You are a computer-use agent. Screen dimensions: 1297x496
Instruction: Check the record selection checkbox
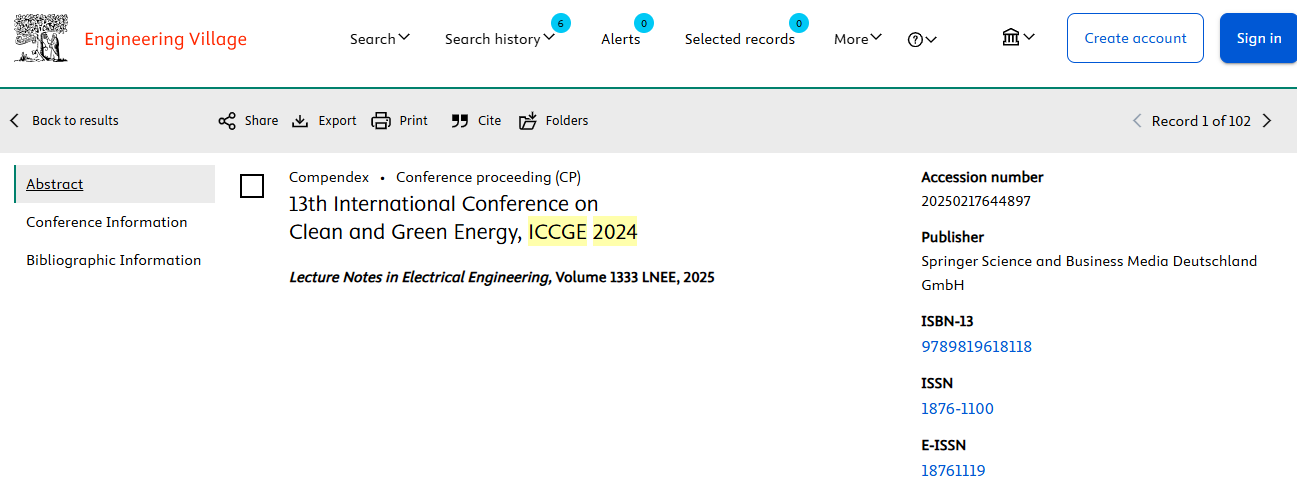click(x=252, y=186)
